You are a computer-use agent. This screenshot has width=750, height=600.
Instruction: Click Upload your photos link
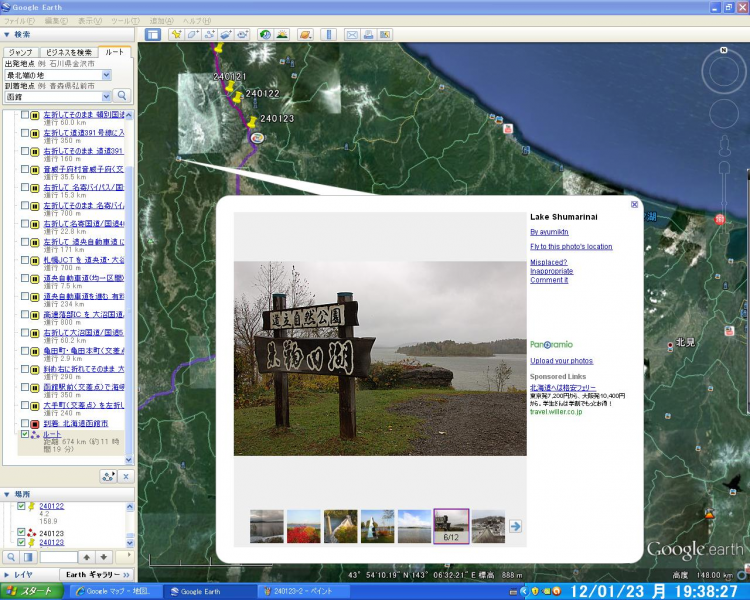(562, 361)
